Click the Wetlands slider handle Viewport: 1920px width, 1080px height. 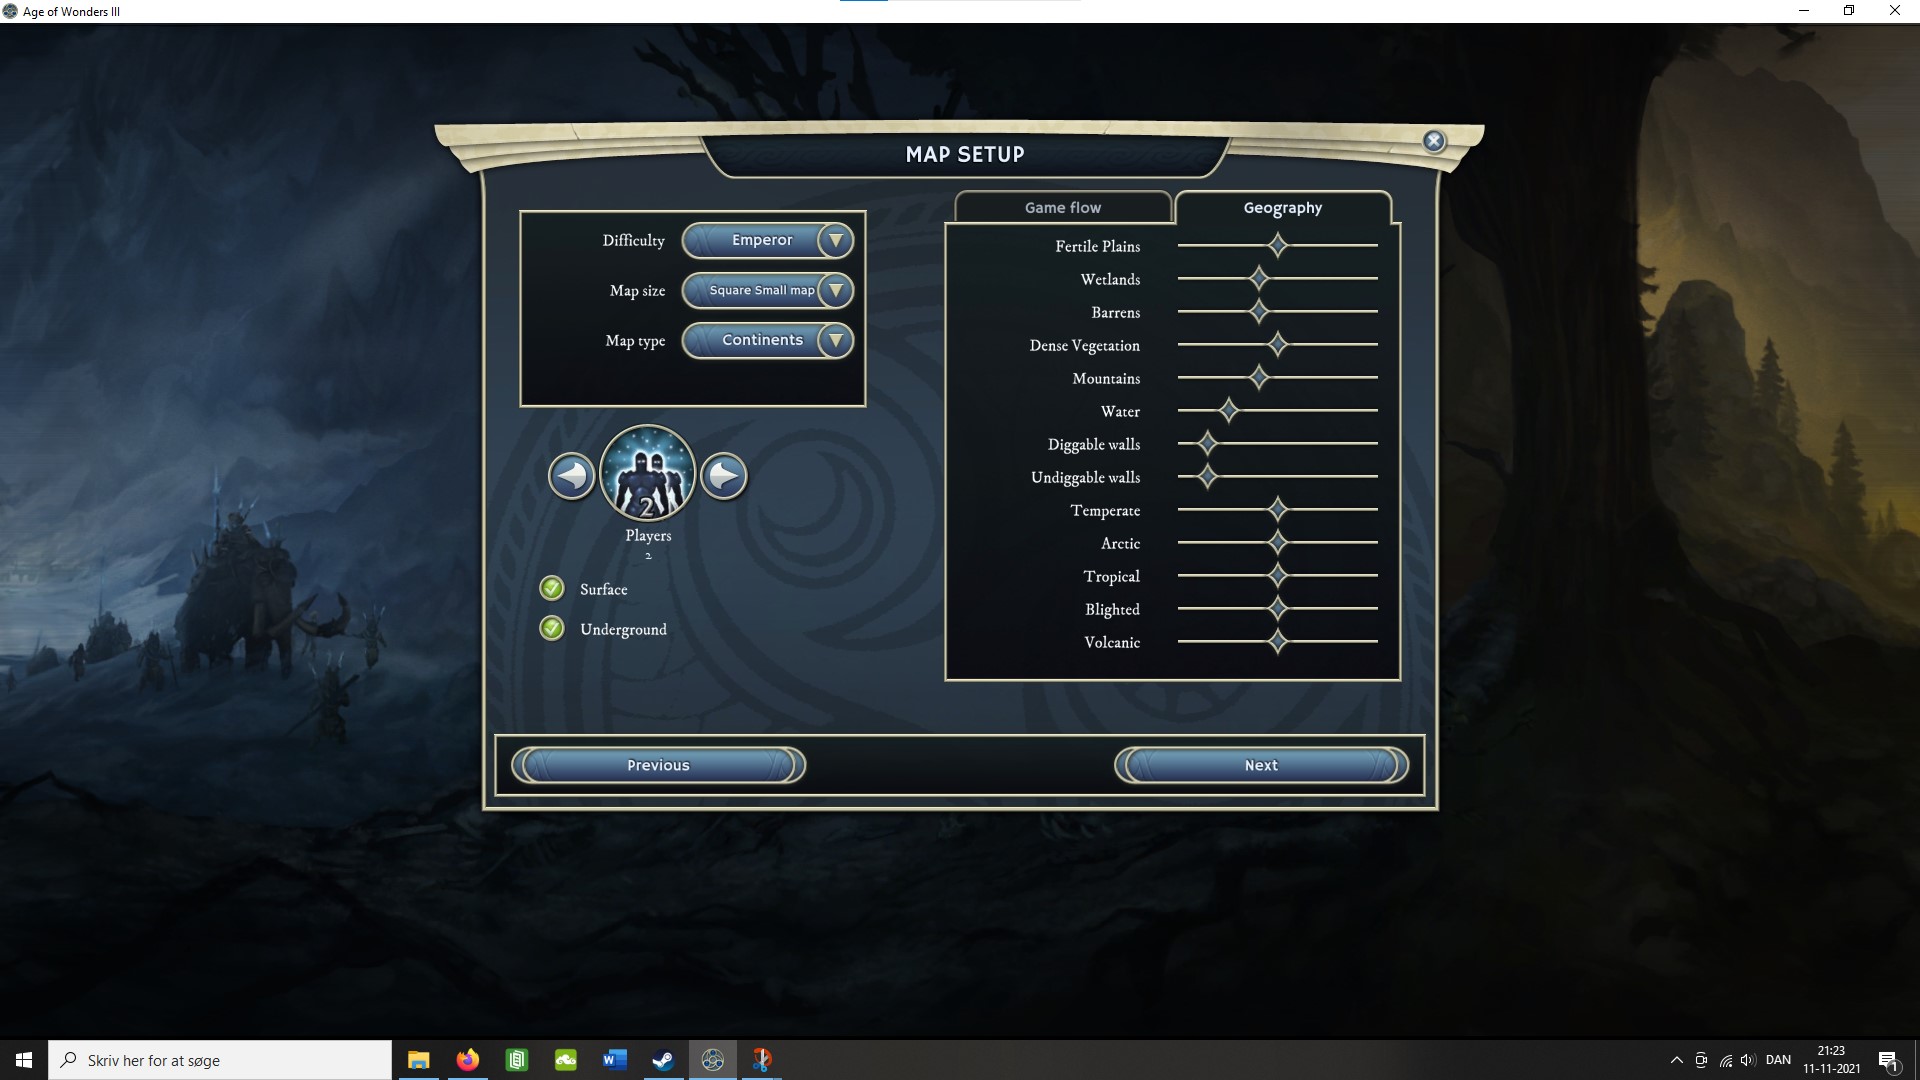(1258, 278)
